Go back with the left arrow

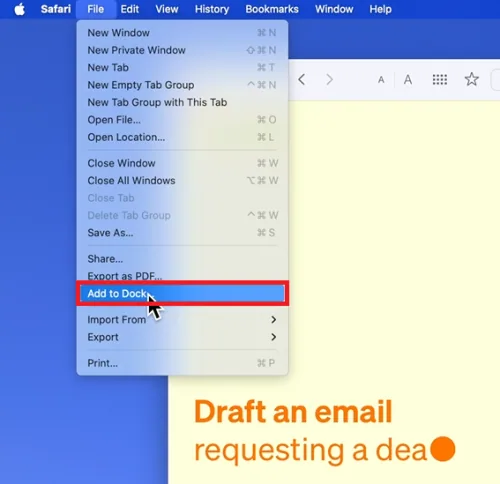coord(302,79)
